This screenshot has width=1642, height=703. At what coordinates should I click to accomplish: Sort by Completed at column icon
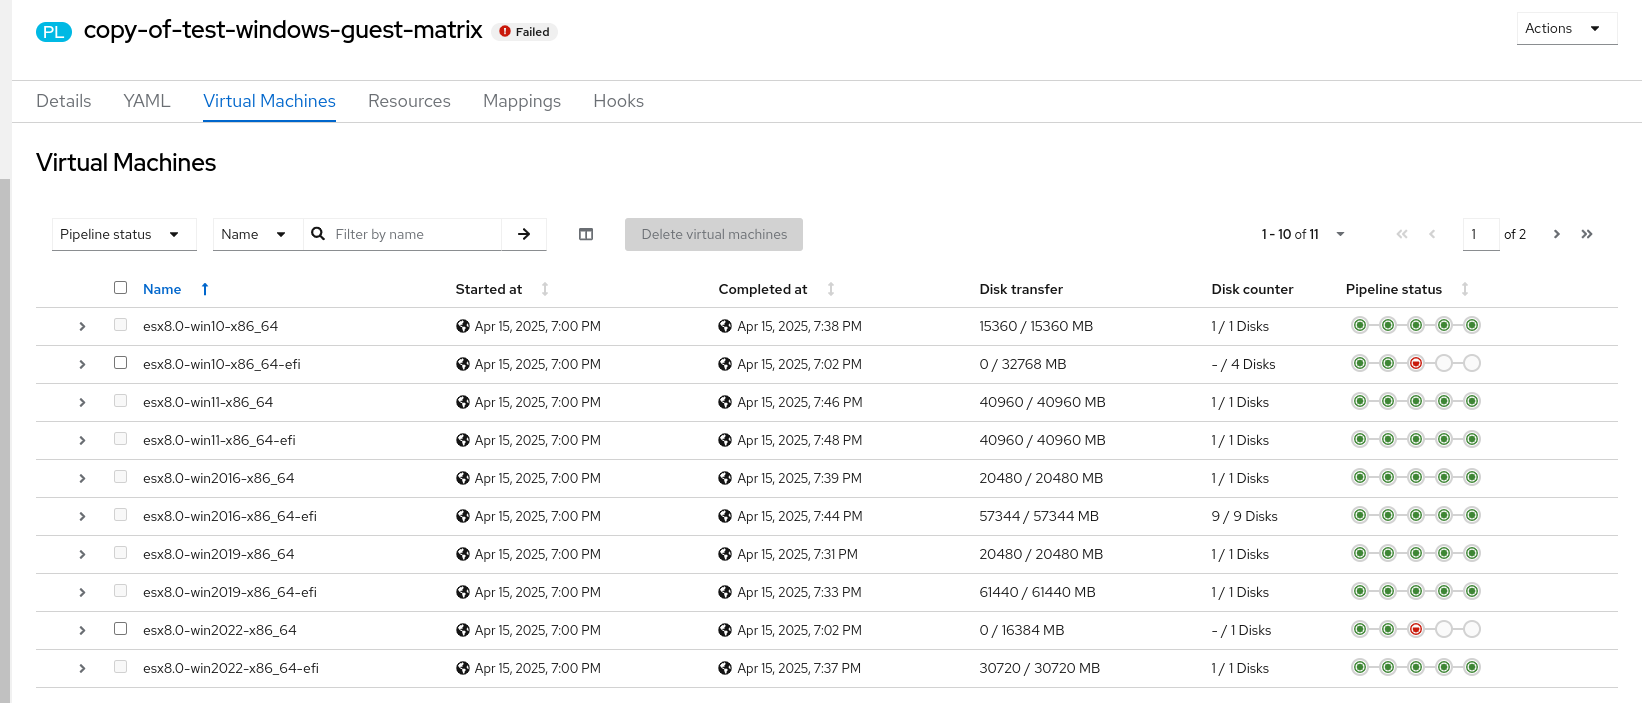[831, 289]
